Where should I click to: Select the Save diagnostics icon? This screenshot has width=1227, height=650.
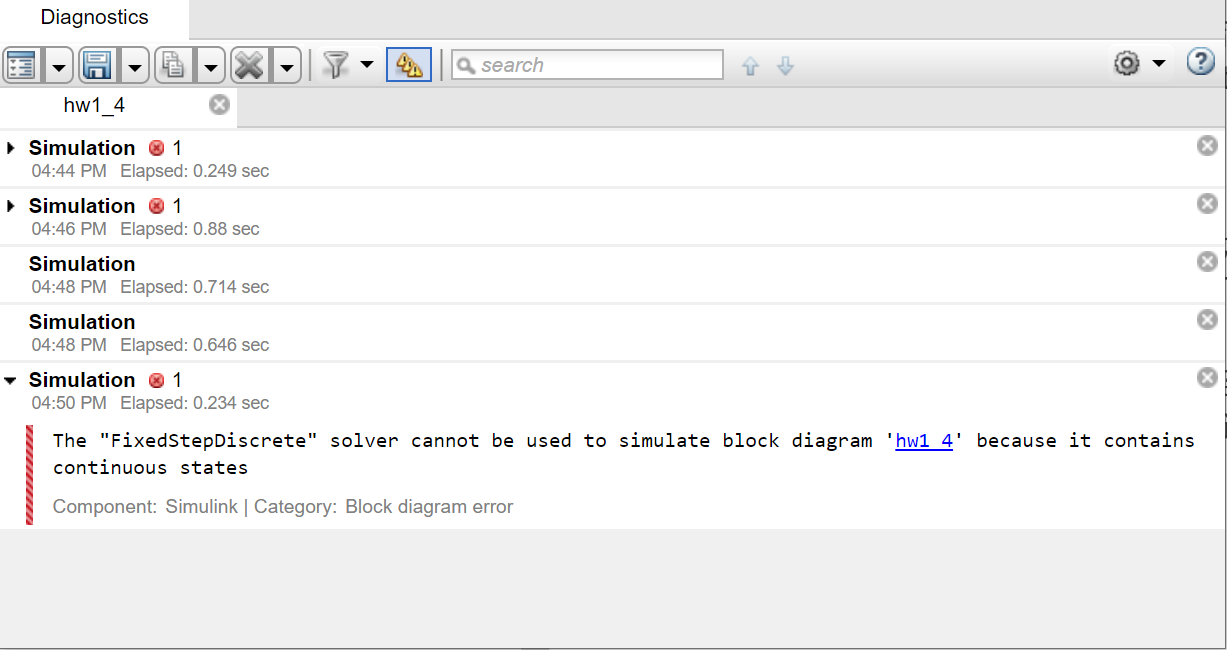coord(96,63)
